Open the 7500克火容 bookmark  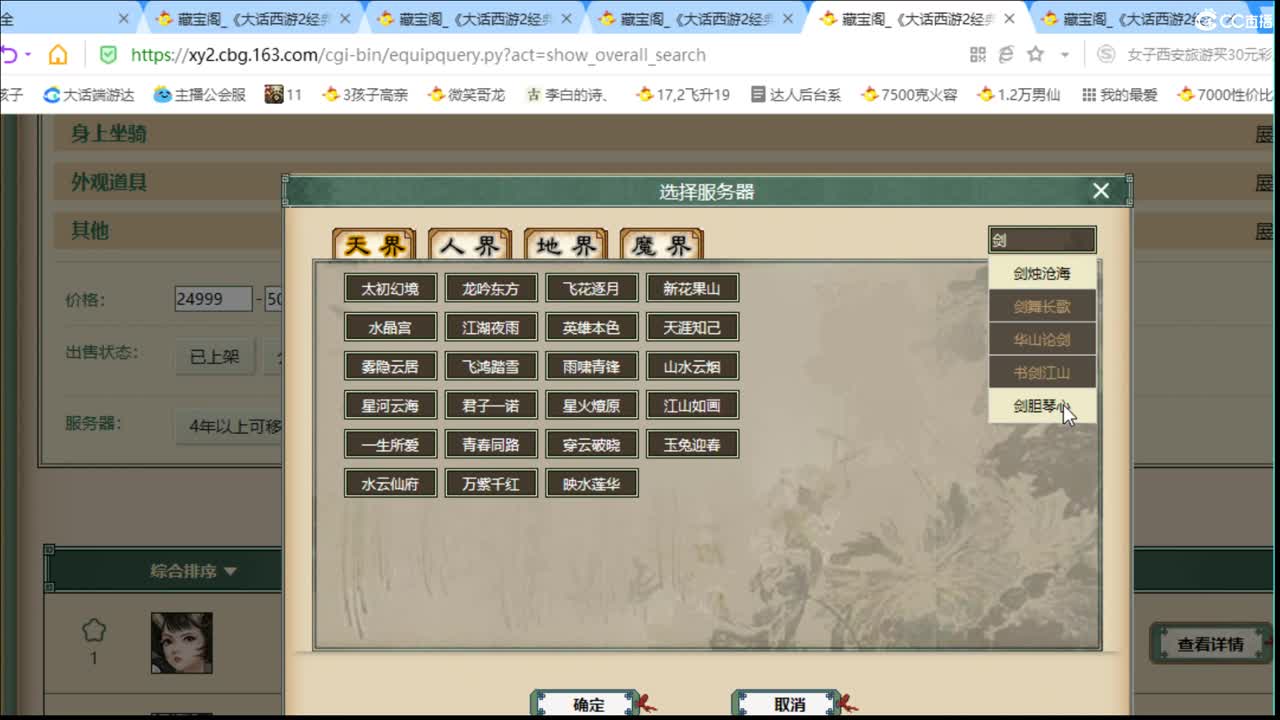909,94
